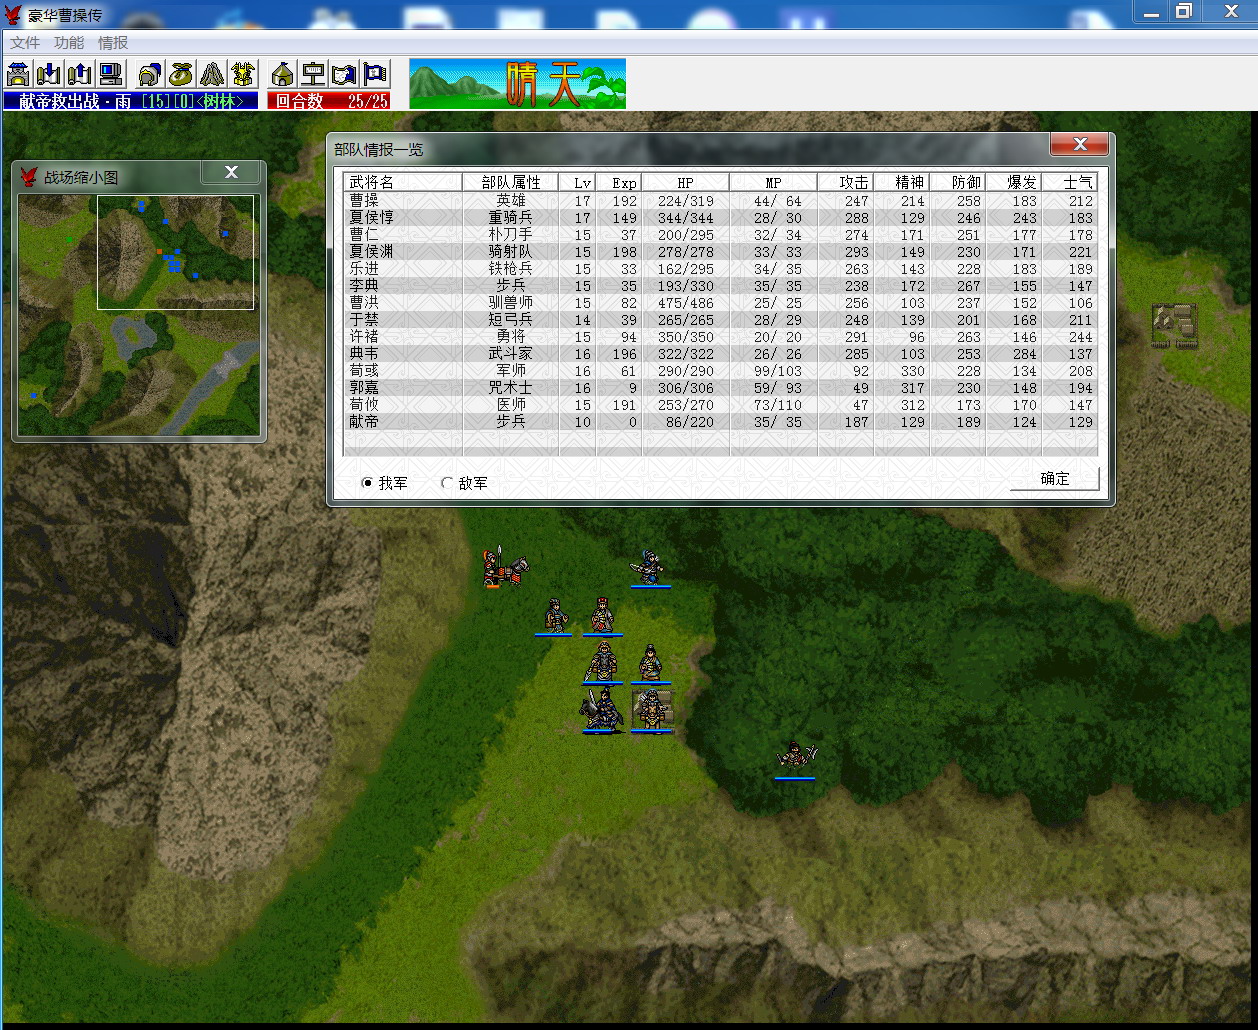Click the blue flag toolbar icon
This screenshot has height=1030, width=1258.
point(375,74)
